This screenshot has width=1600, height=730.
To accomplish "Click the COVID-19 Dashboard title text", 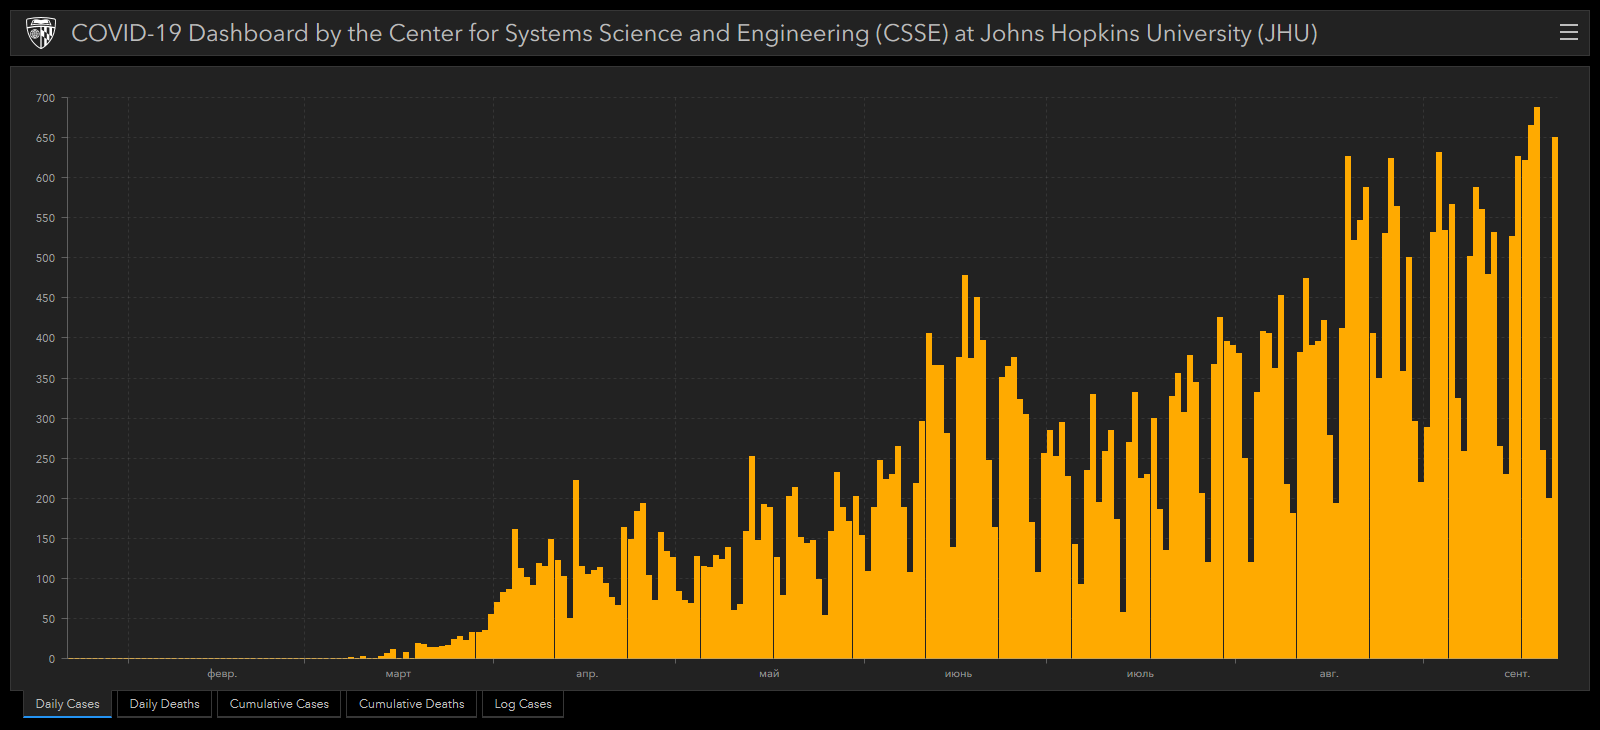I will [694, 33].
